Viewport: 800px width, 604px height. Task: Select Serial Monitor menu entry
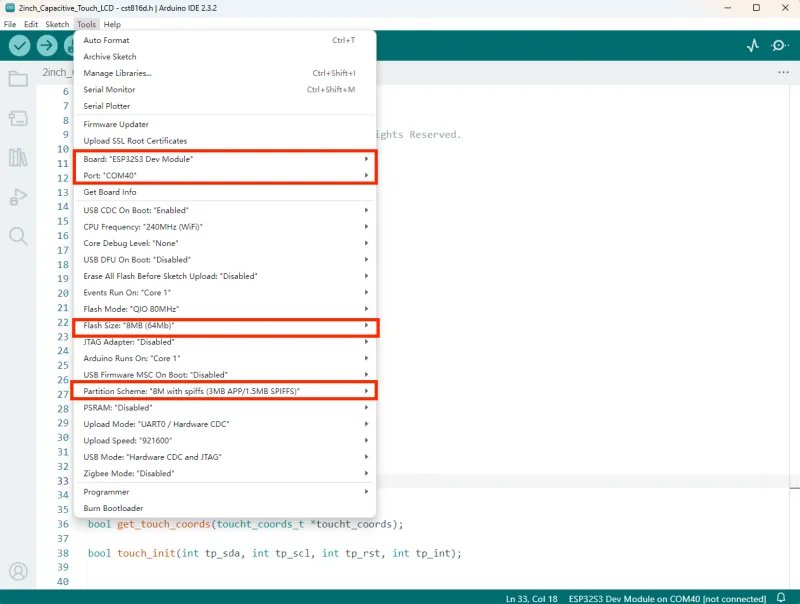pos(224,89)
